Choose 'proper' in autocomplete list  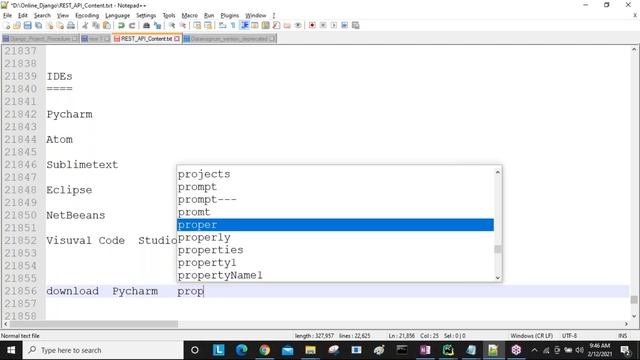coord(335,225)
